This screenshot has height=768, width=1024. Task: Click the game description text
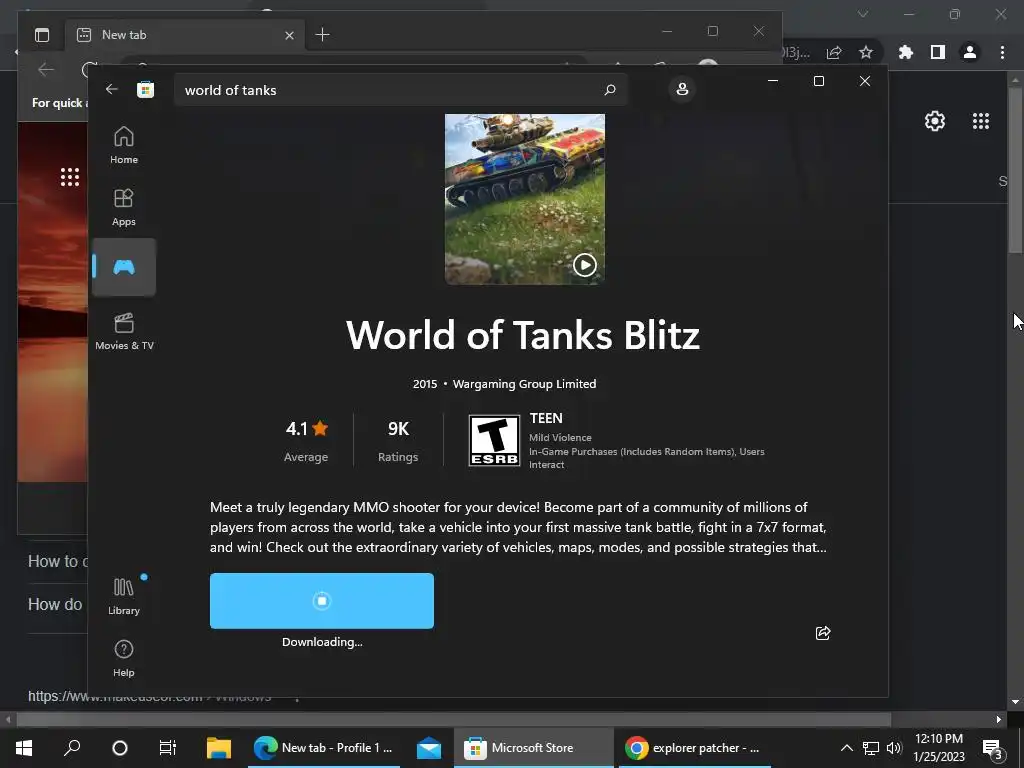(x=519, y=527)
